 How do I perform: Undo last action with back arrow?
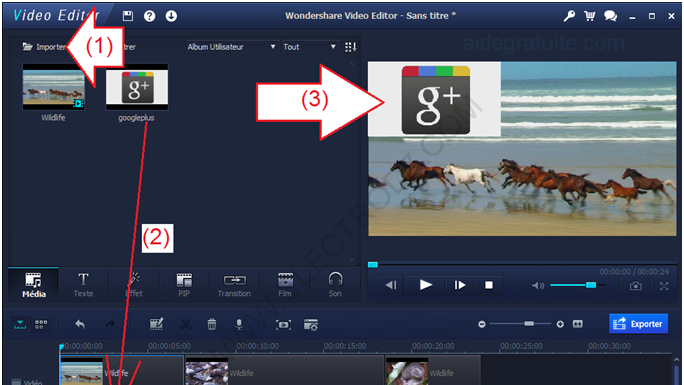(x=80, y=324)
